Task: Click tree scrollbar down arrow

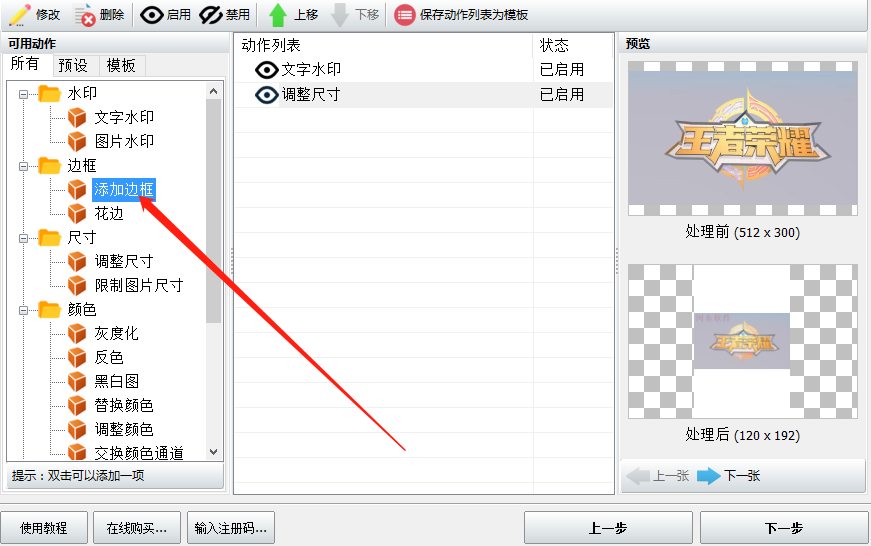Action: pyautogui.click(x=213, y=452)
